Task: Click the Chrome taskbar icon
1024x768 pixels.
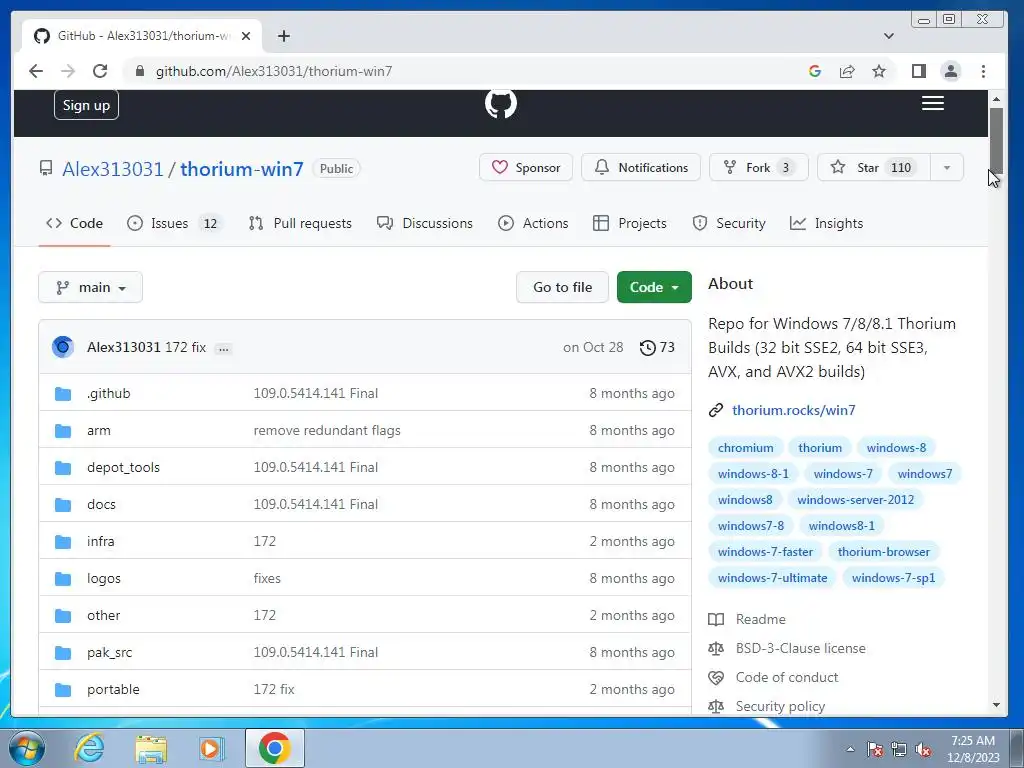Action: (274, 748)
